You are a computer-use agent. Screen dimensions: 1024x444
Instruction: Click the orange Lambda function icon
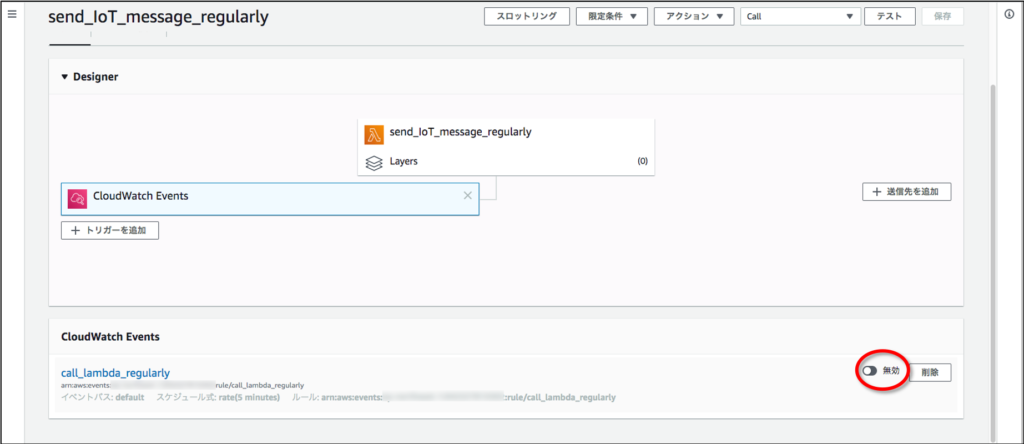(x=374, y=135)
